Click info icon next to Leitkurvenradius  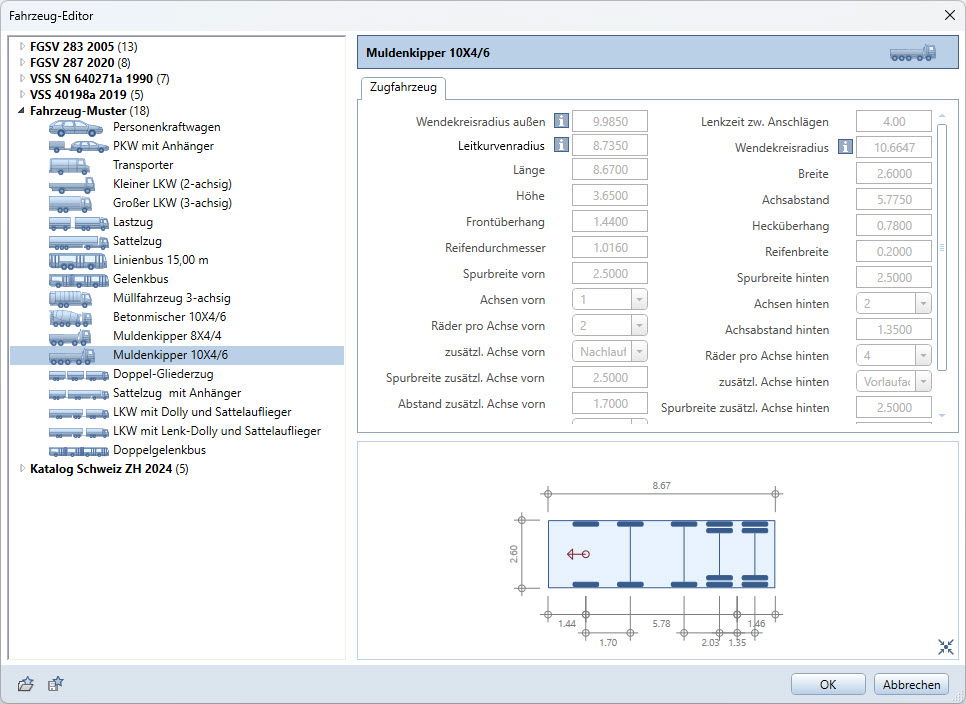coord(561,145)
